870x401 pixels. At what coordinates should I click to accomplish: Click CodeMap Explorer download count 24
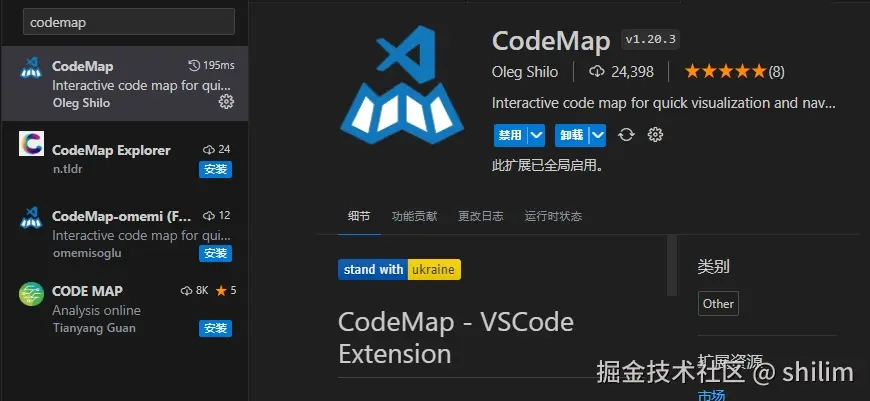pyautogui.click(x=217, y=149)
